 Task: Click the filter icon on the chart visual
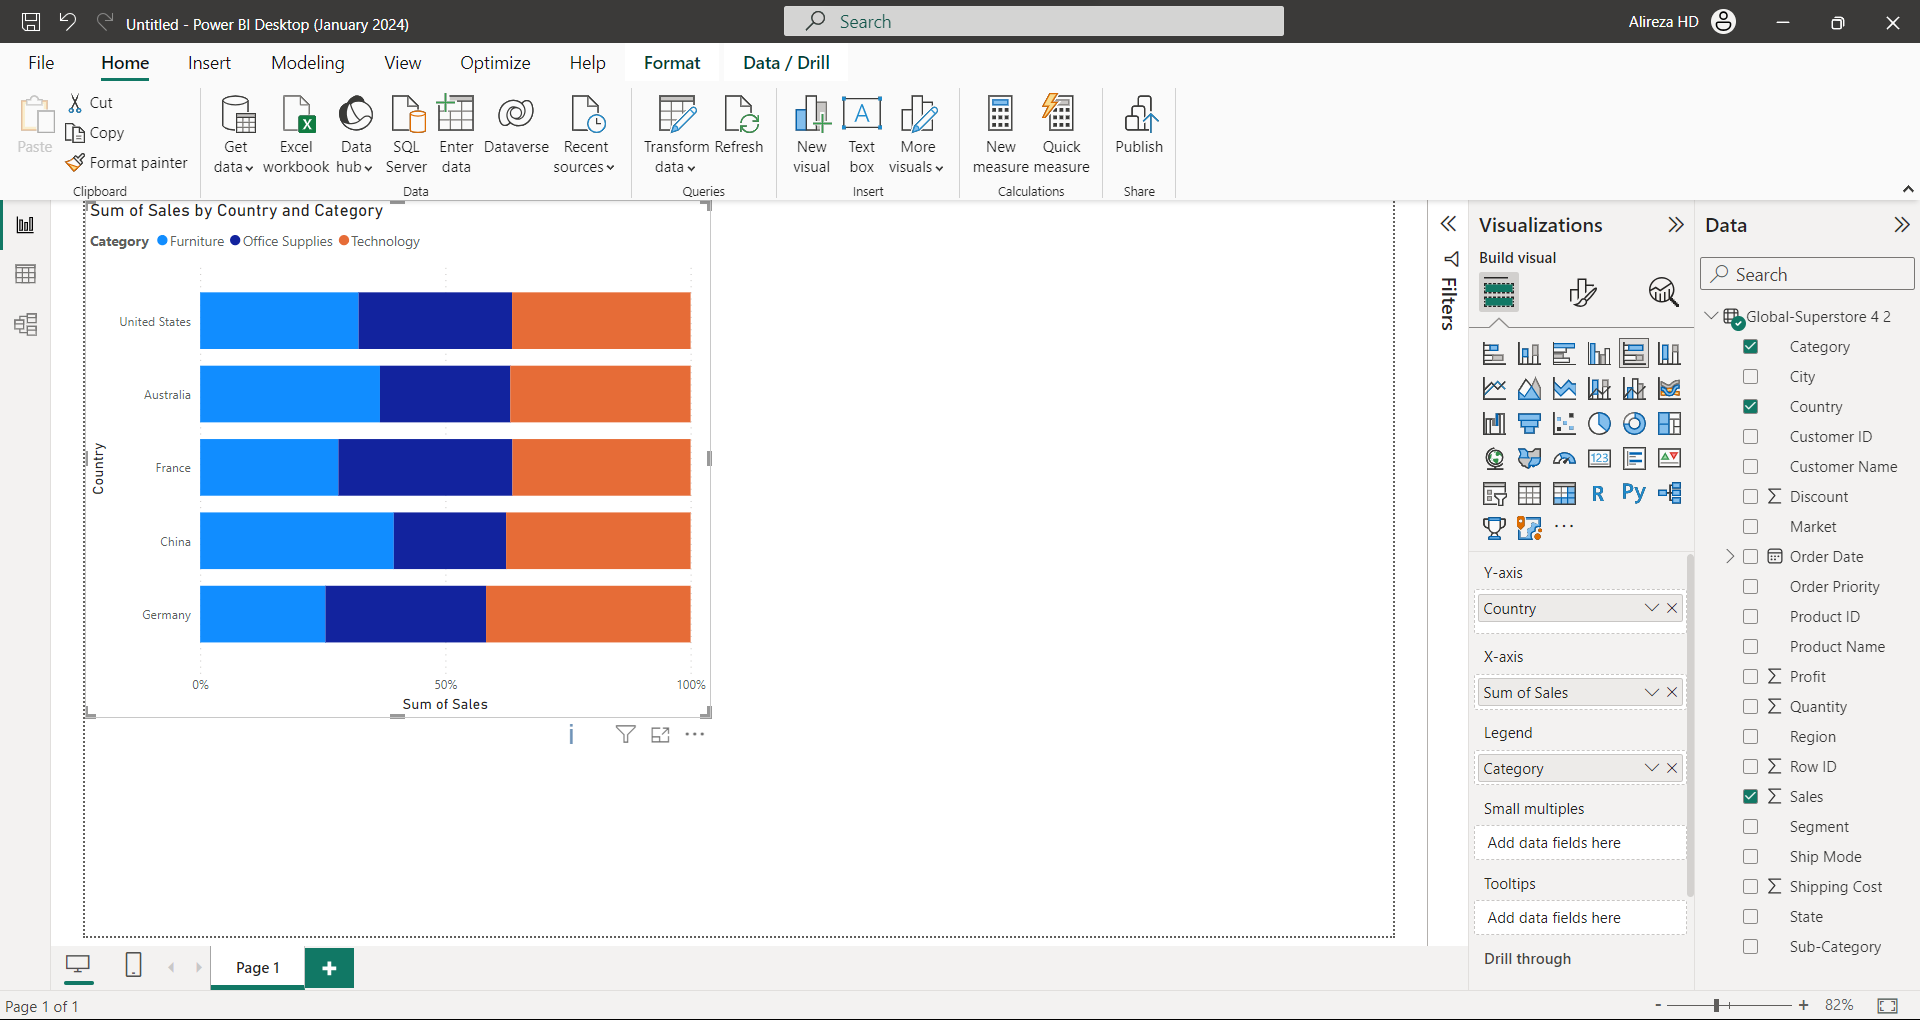tap(625, 734)
